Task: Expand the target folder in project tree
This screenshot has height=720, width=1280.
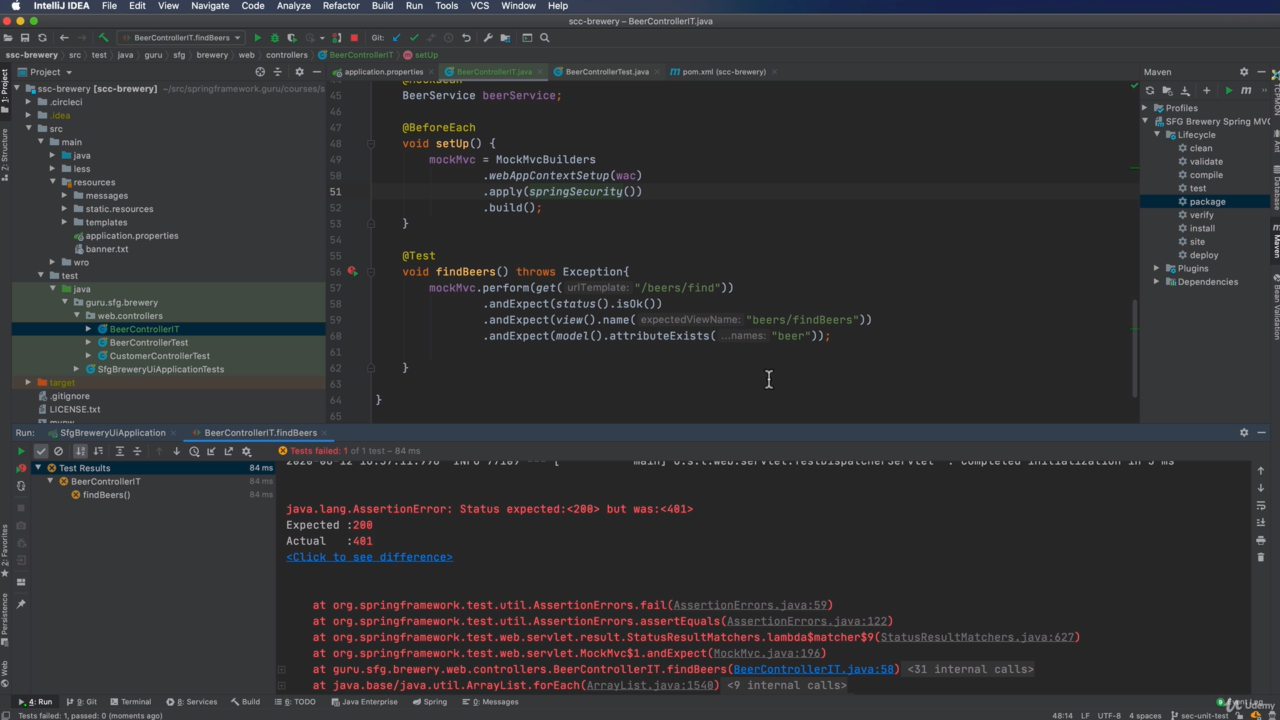Action: click(x=28, y=382)
